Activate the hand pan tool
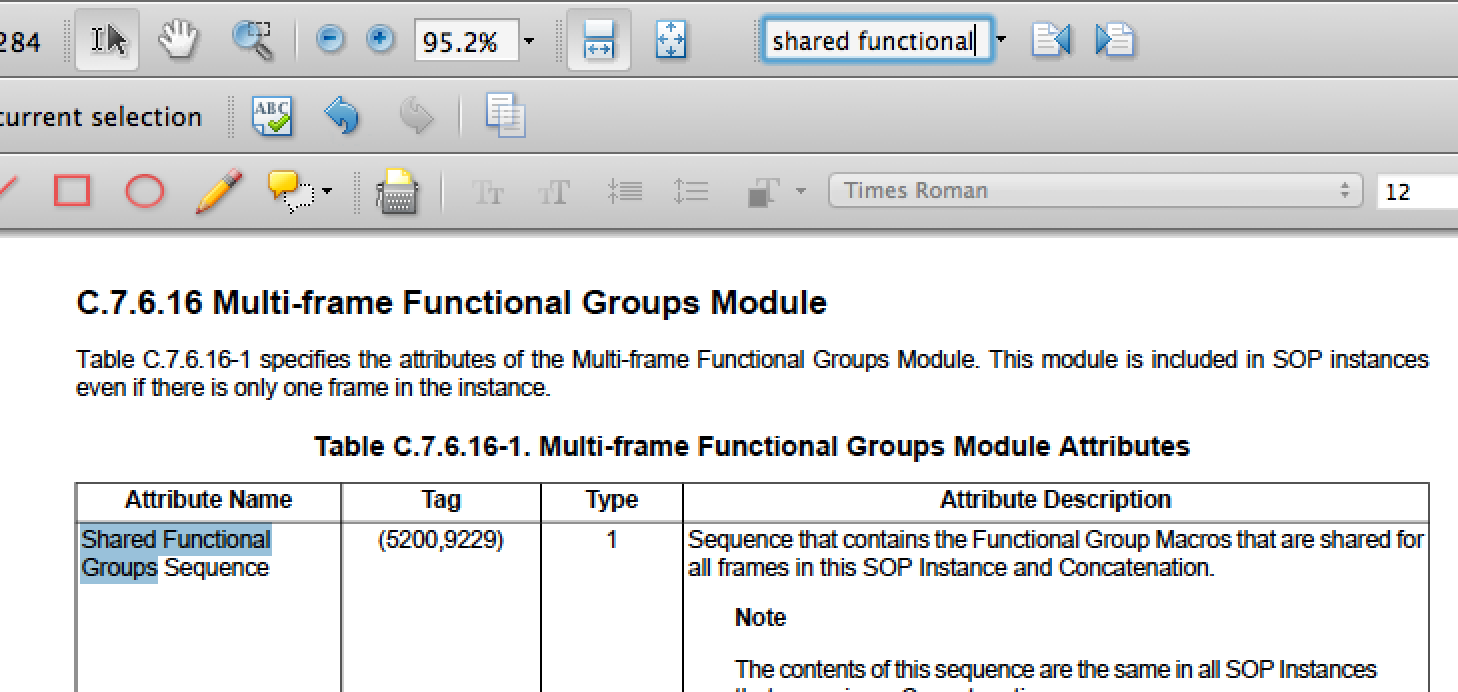This screenshot has height=692, width=1458. point(178,41)
